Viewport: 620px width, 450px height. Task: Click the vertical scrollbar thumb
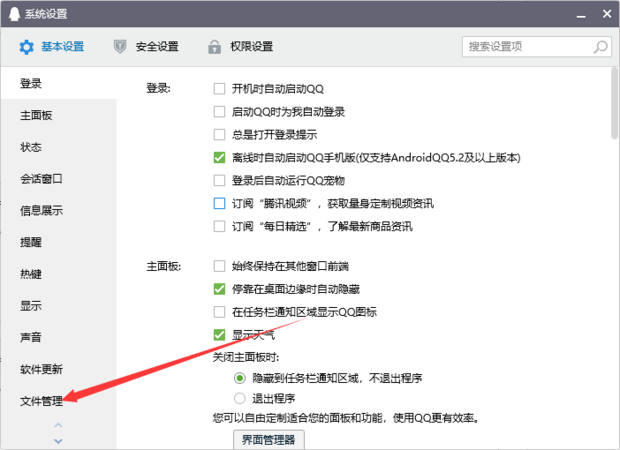pos(614,103)
